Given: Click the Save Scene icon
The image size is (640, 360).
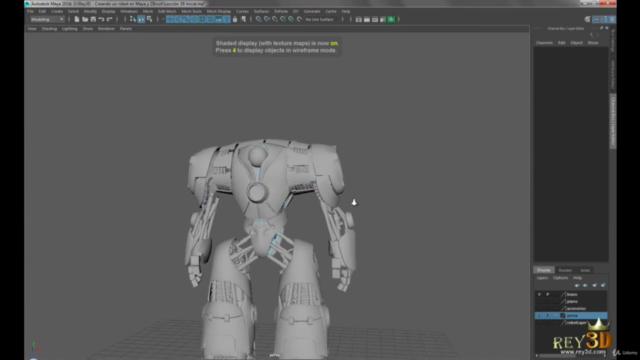Looking at the screenshot, I should pyautogui.click(x=93, y=19).
